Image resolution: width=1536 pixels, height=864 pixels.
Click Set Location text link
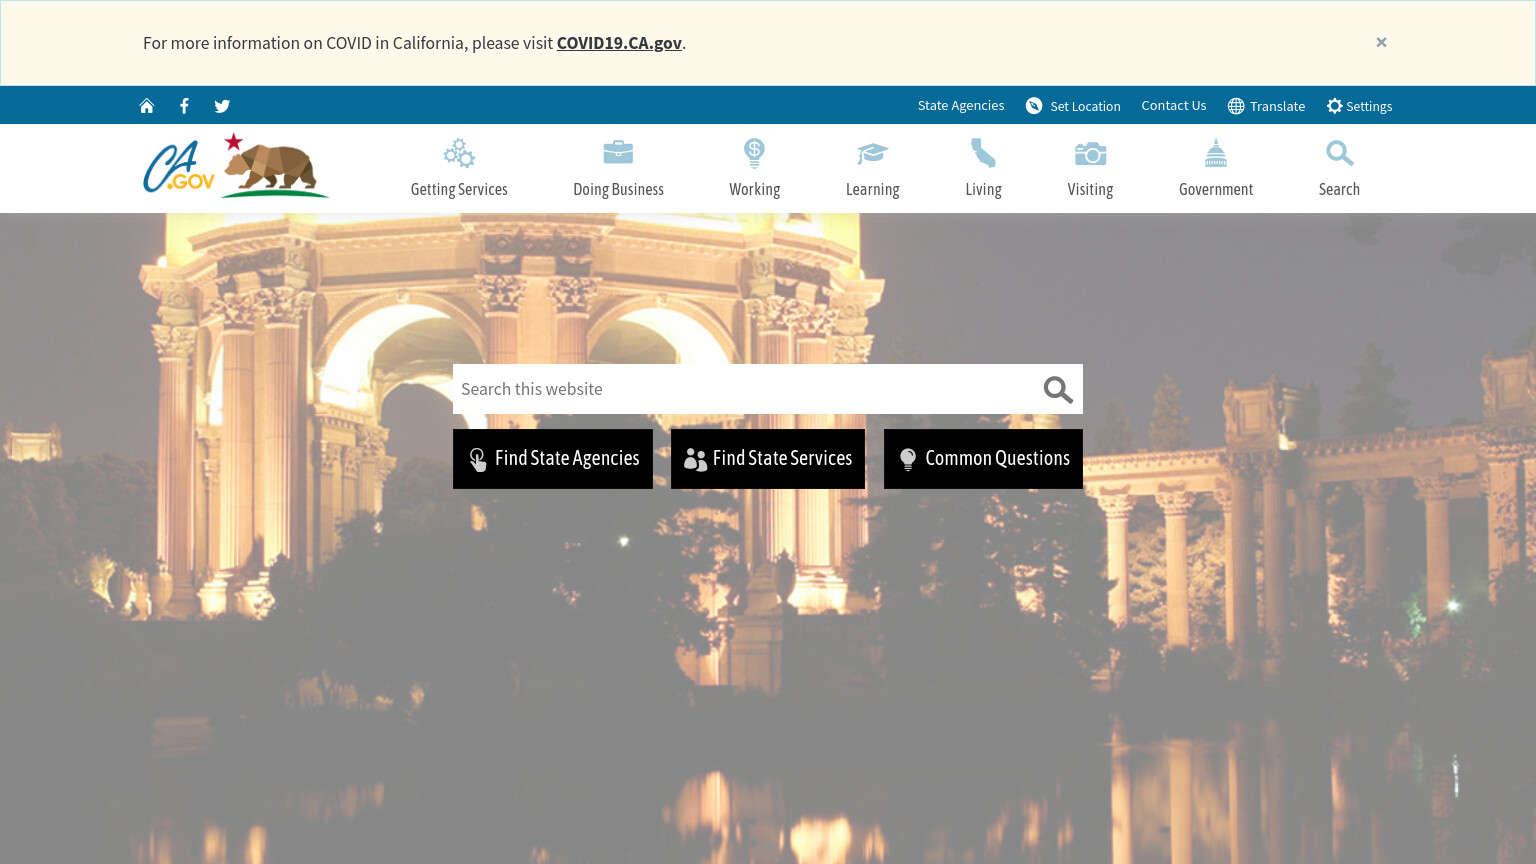[1085, 106]
